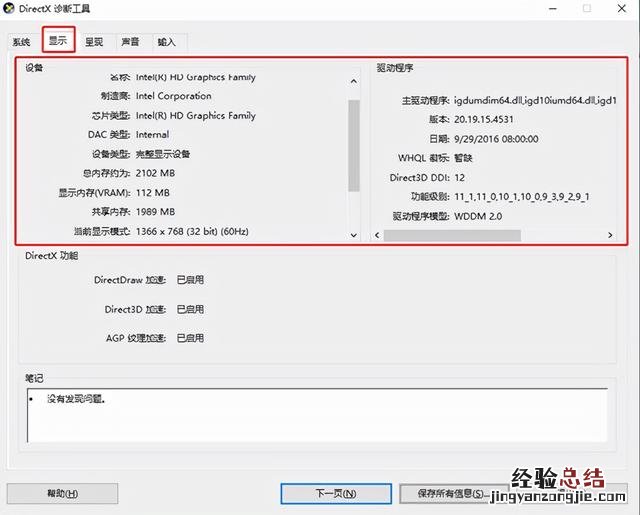
Task: Click the Direct3D 加速 已启用 status
Action: click(190, 309)
